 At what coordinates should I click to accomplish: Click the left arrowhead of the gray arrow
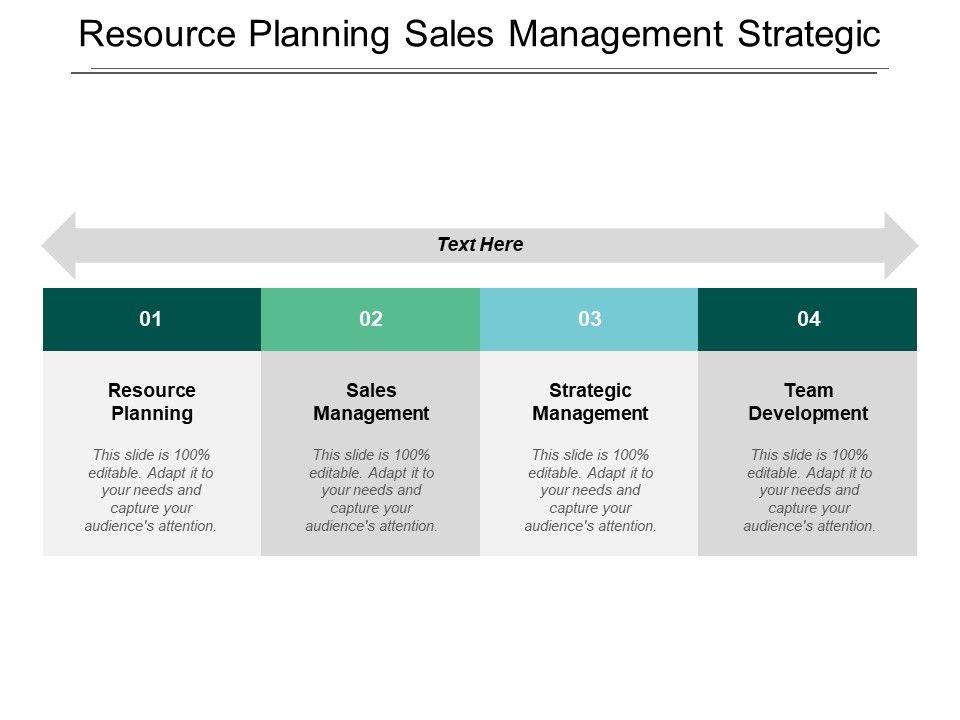[x=60, y=245]
